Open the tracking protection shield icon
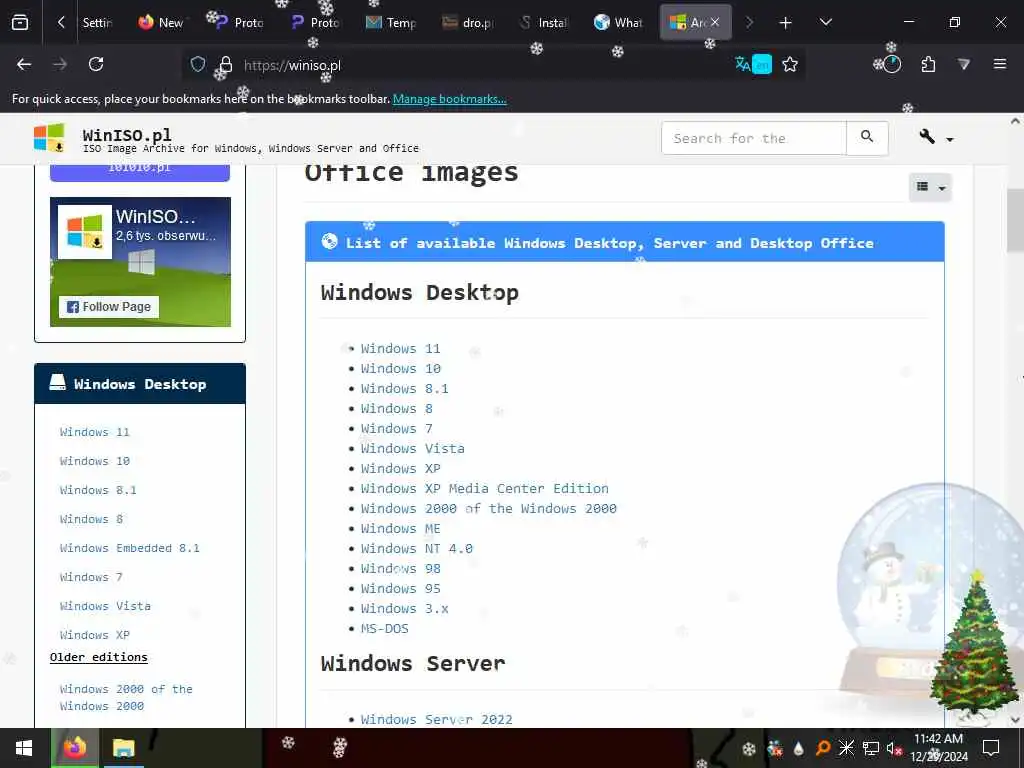1024x768 pixels. coord(198,65)
